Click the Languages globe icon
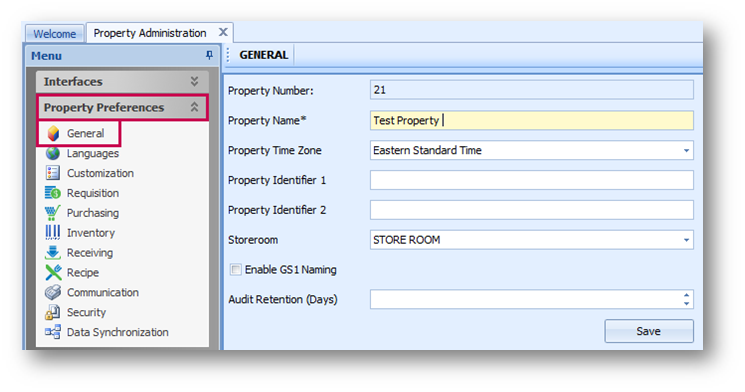 click(x=53, y=153)
